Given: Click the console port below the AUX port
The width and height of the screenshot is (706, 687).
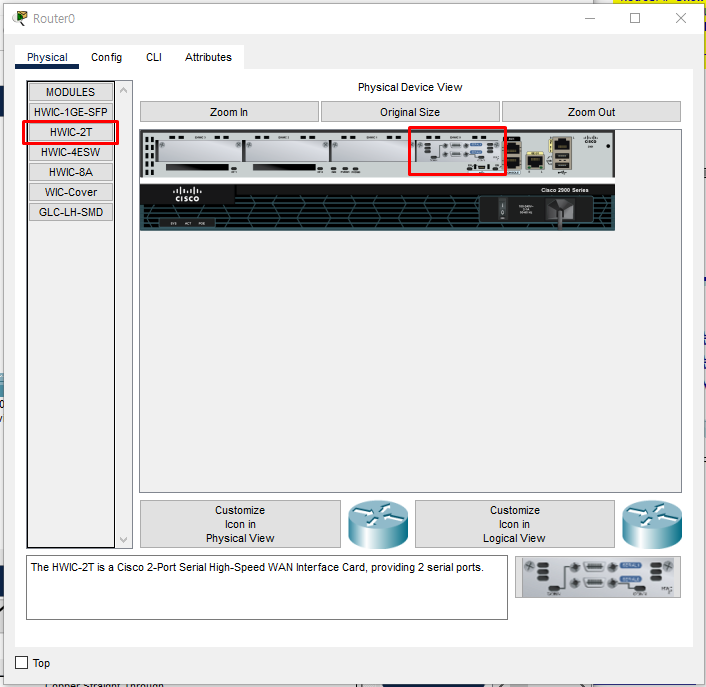Looking at the screenshot, I should click(512, 163).
